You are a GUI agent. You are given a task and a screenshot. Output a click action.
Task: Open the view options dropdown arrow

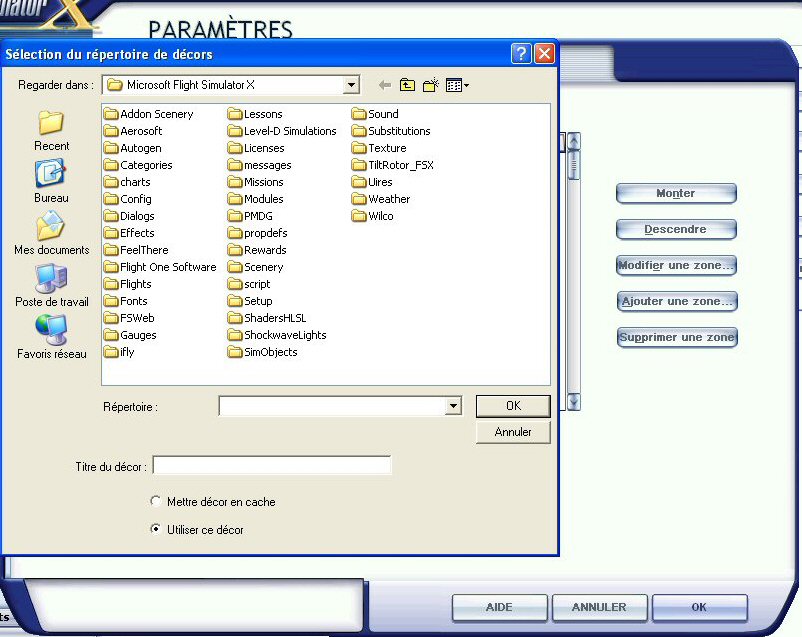click(x=466, y=85)
